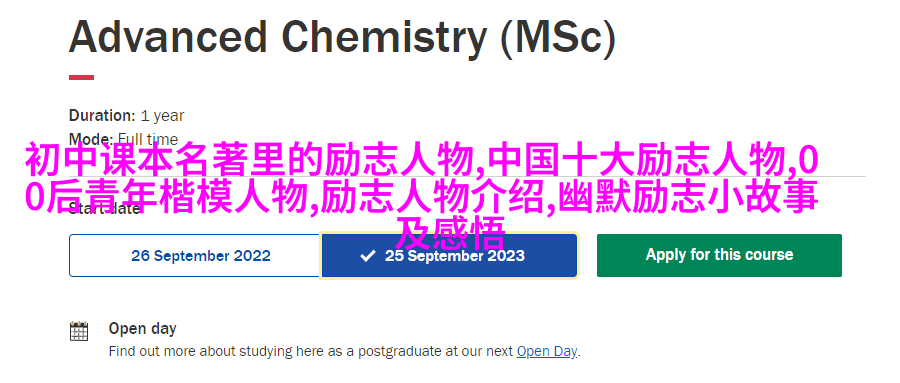Click the calendar icon beside Open day
The height and width of the screenshot is (383, 900).
[x=79, y=331]
